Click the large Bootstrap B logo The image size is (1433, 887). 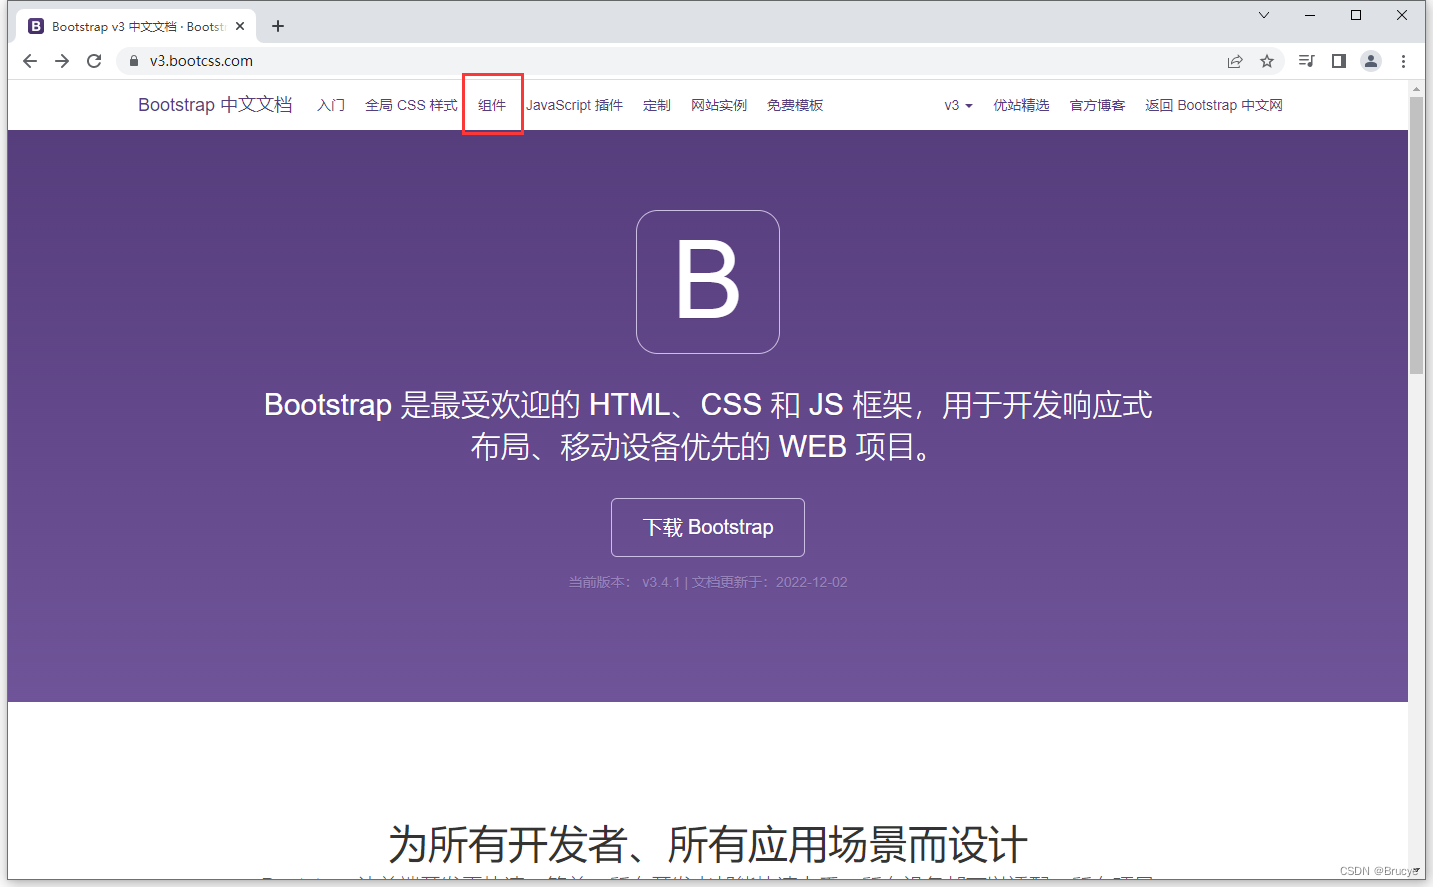pyautogui.click(x=708, y=281)
